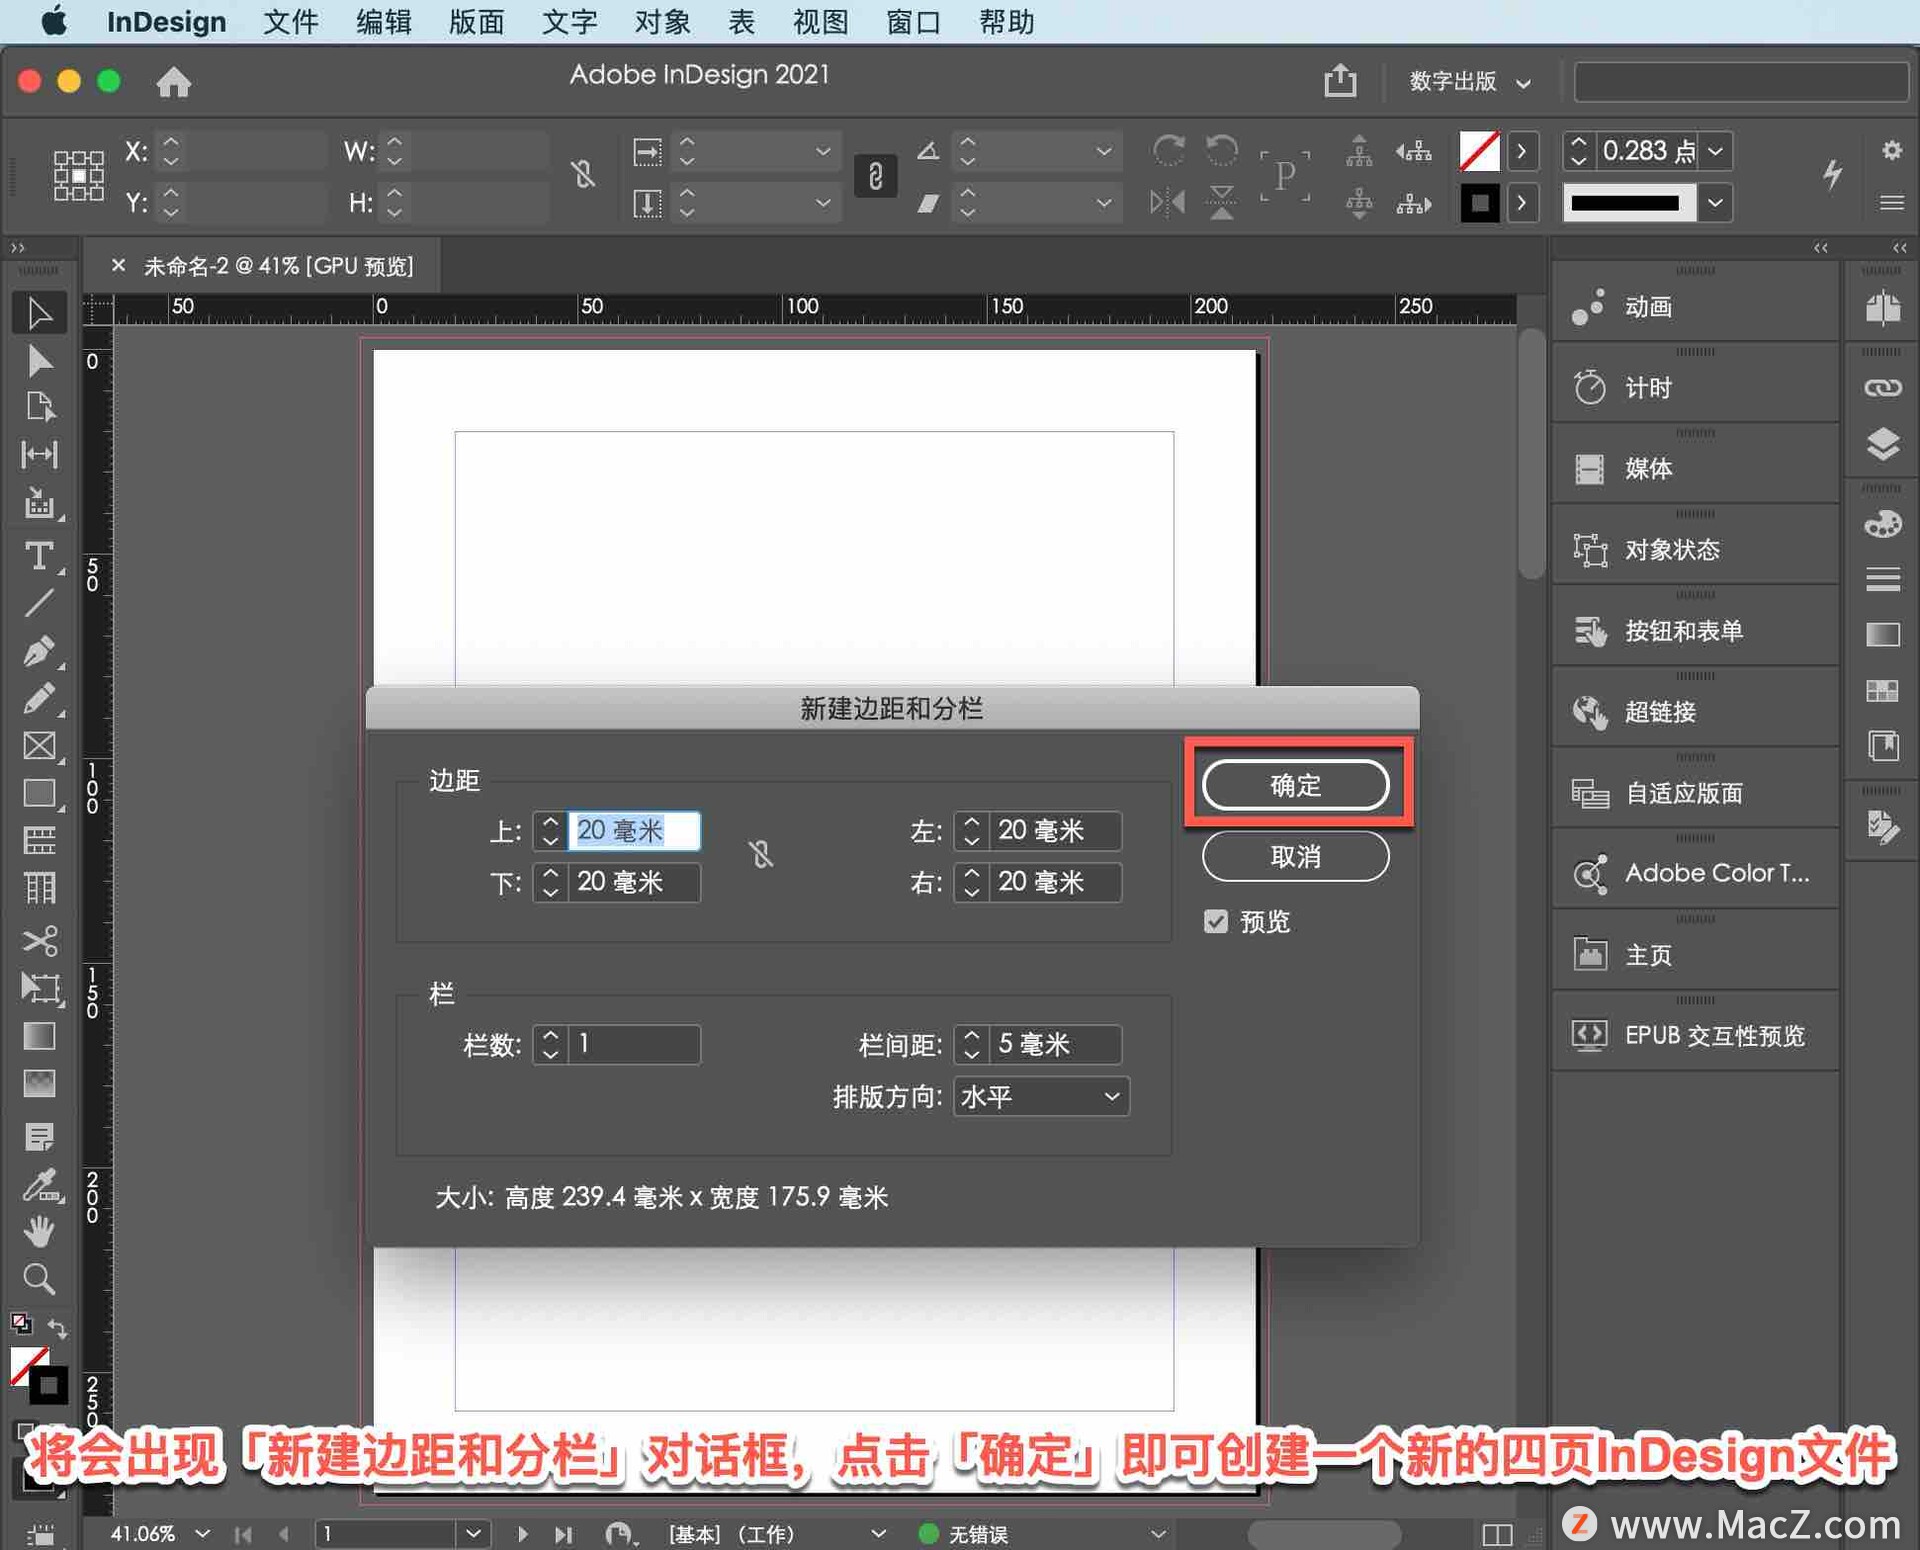Click the 栏数 columns number field
The image size is (1920, 1550).
(x=633, y=1045)
